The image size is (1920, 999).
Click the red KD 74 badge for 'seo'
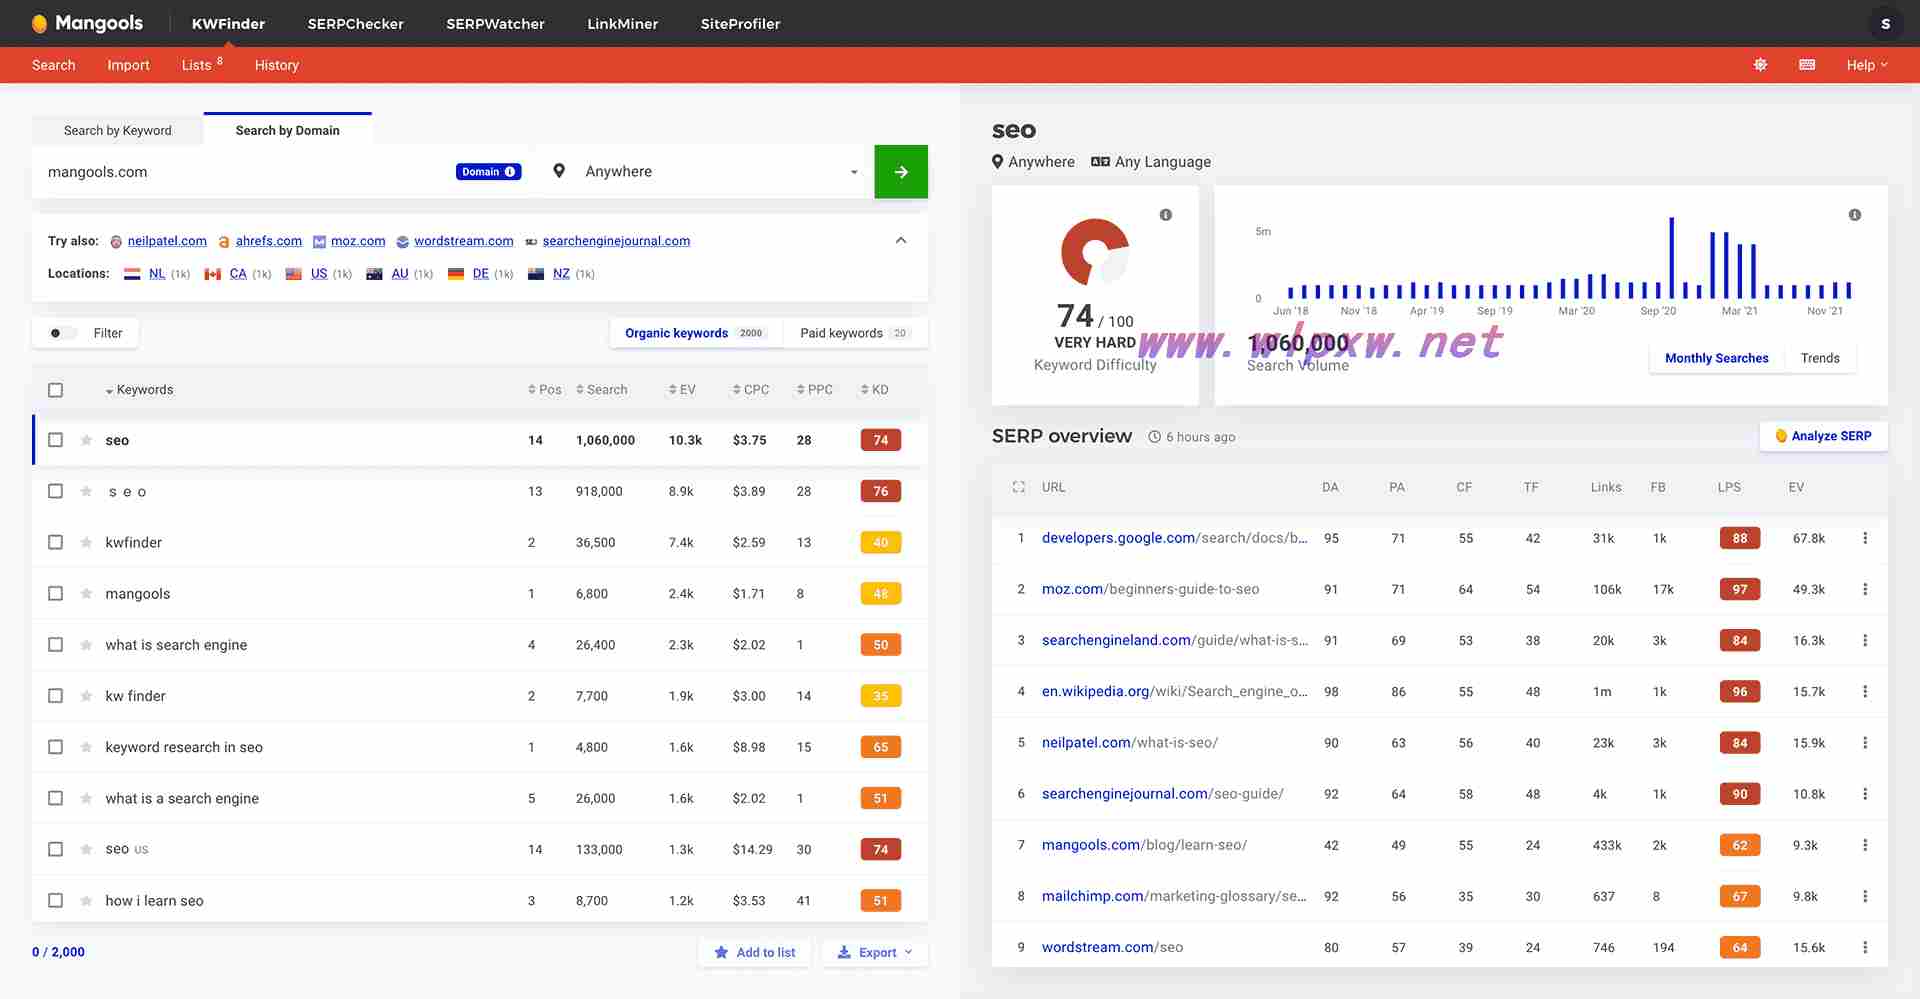coord(880,440)
